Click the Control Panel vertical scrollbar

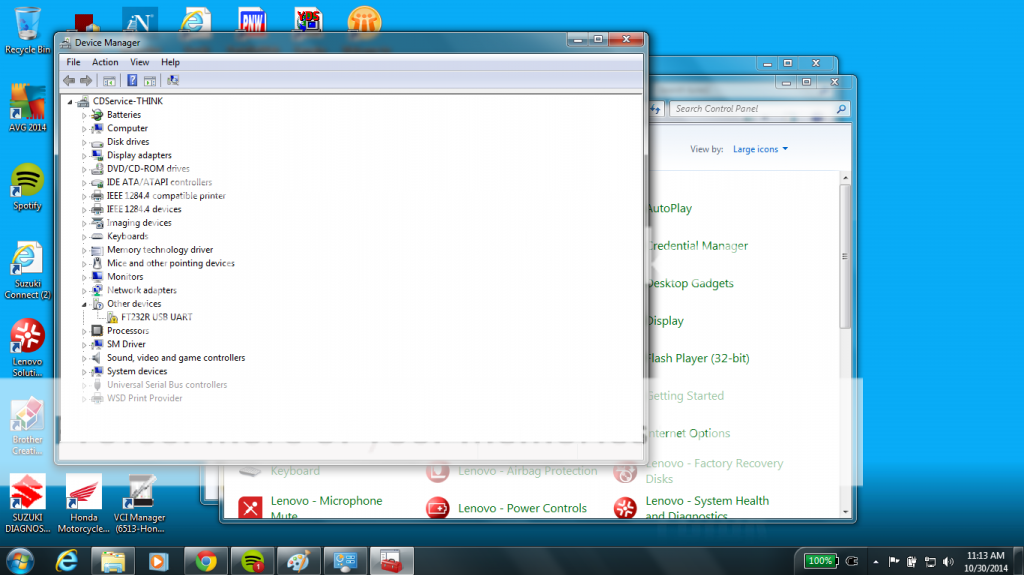coord(845,300)
